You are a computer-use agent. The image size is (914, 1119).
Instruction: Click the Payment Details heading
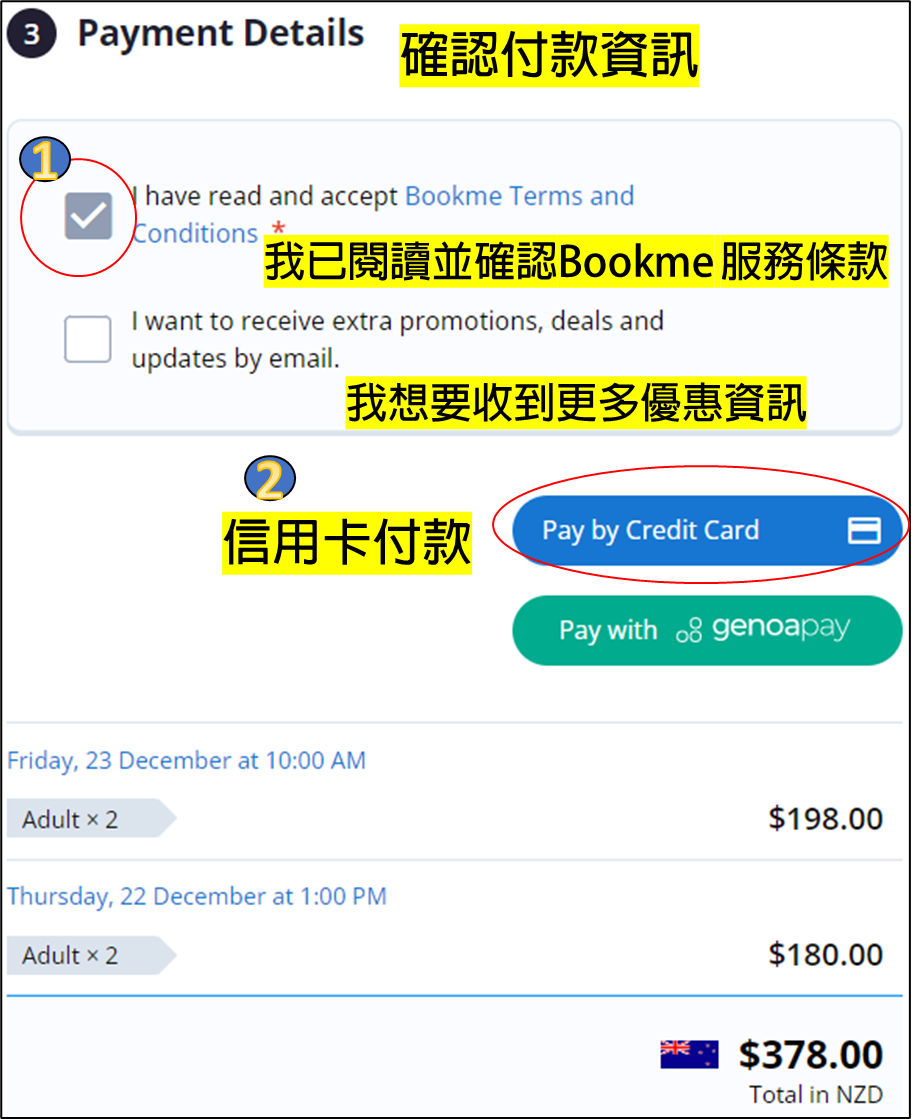(220, 34)
